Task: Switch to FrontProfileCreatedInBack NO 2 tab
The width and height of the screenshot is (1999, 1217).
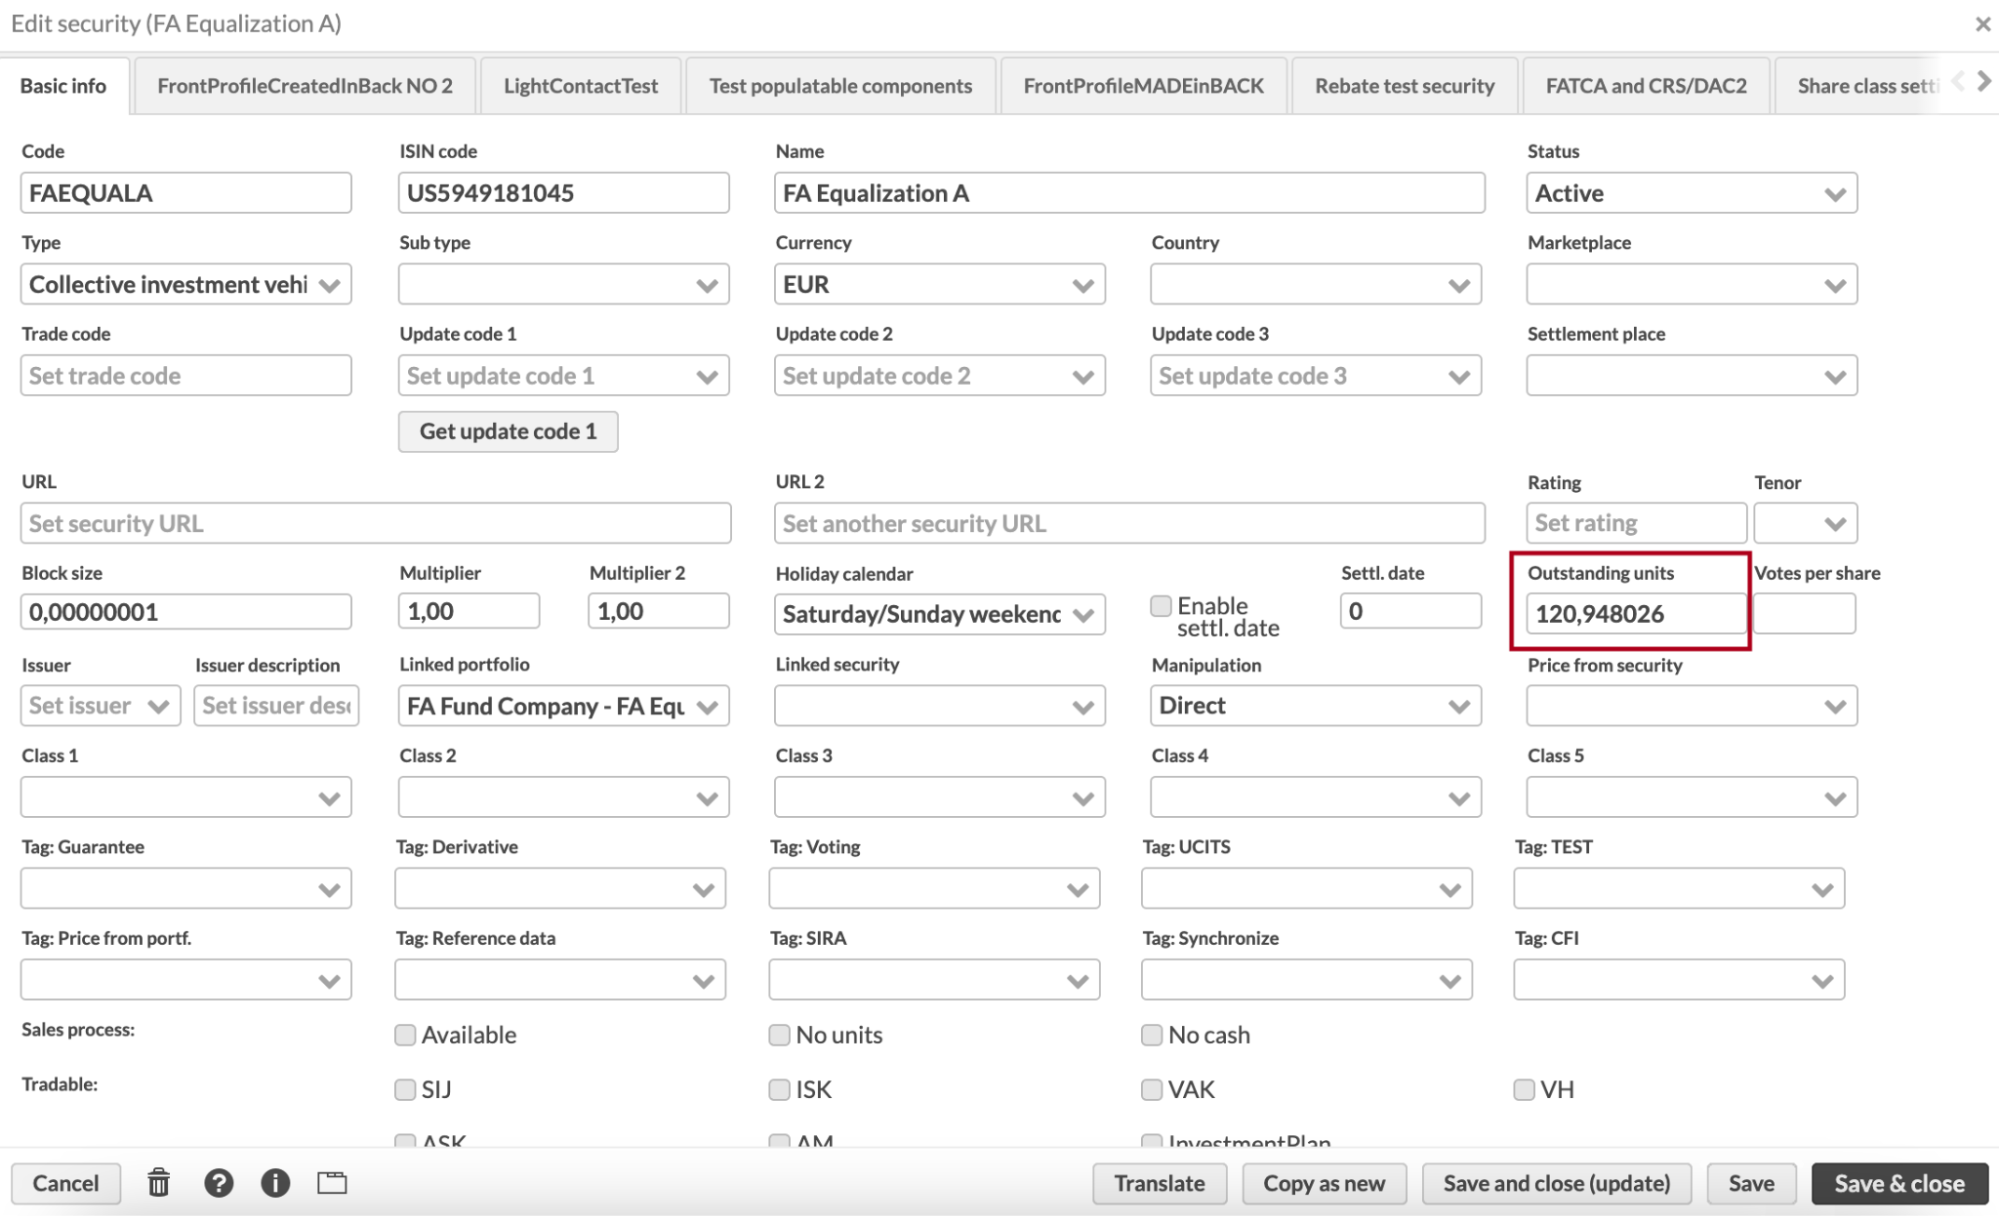Action: point(304,86)
